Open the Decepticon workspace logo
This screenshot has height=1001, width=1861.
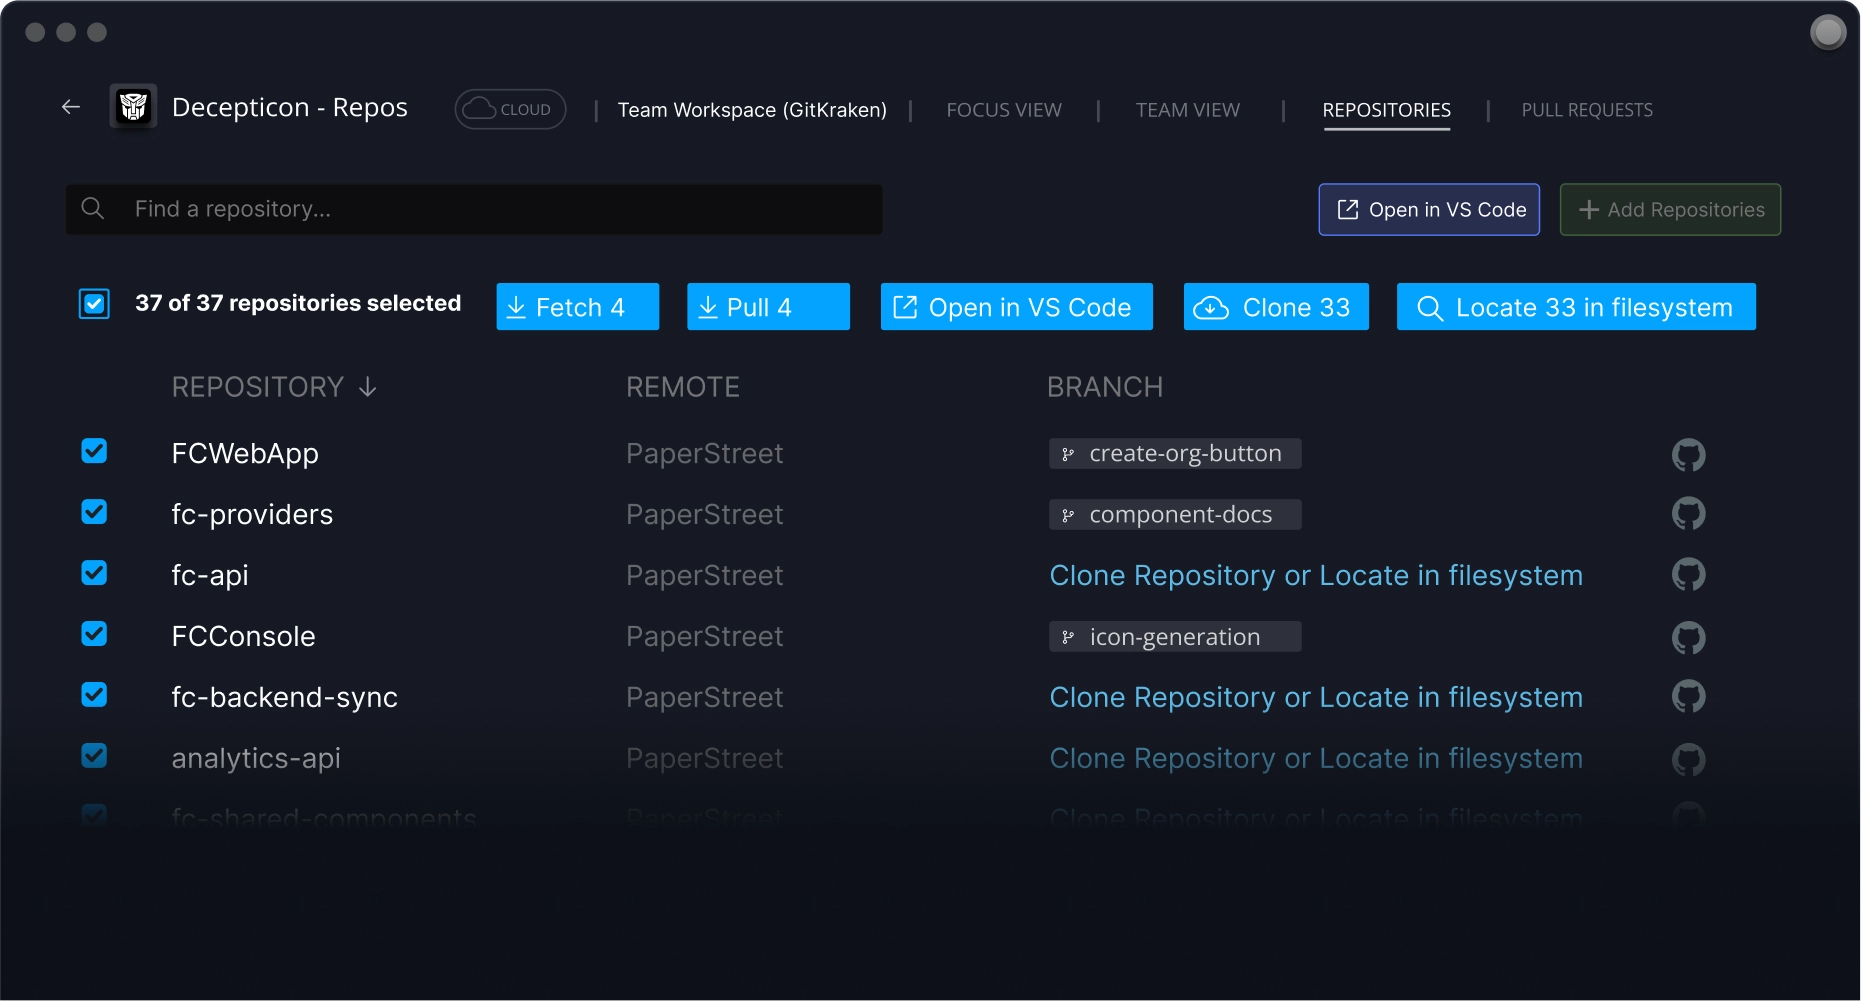point(133,106)
